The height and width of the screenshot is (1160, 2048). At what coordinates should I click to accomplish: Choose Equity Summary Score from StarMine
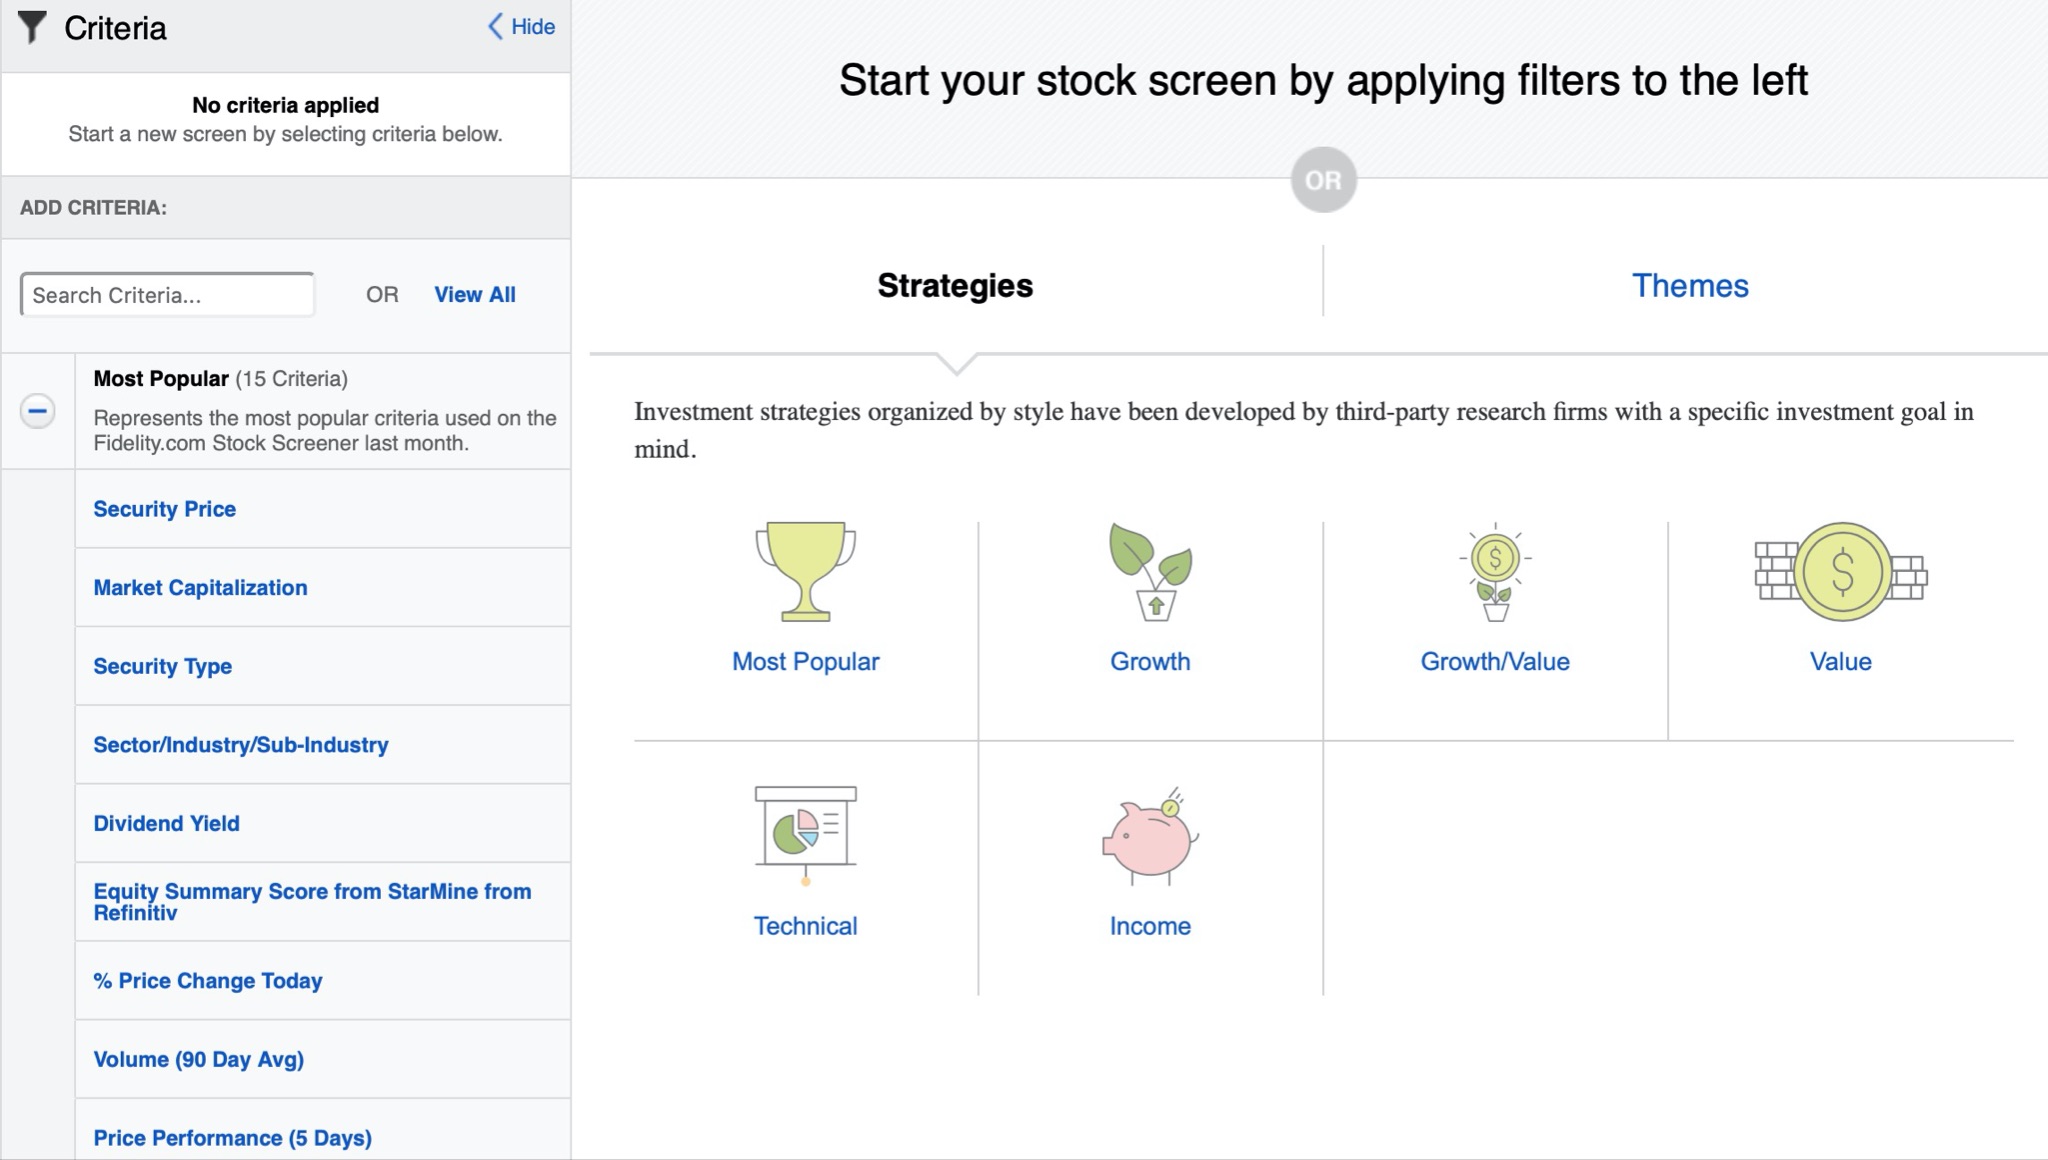312,901
